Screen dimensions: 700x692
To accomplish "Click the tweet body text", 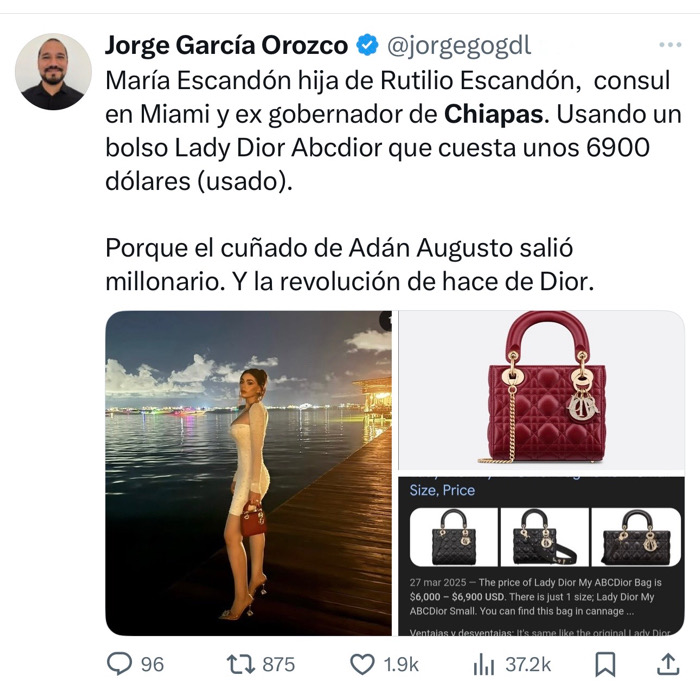I will 393,181.
